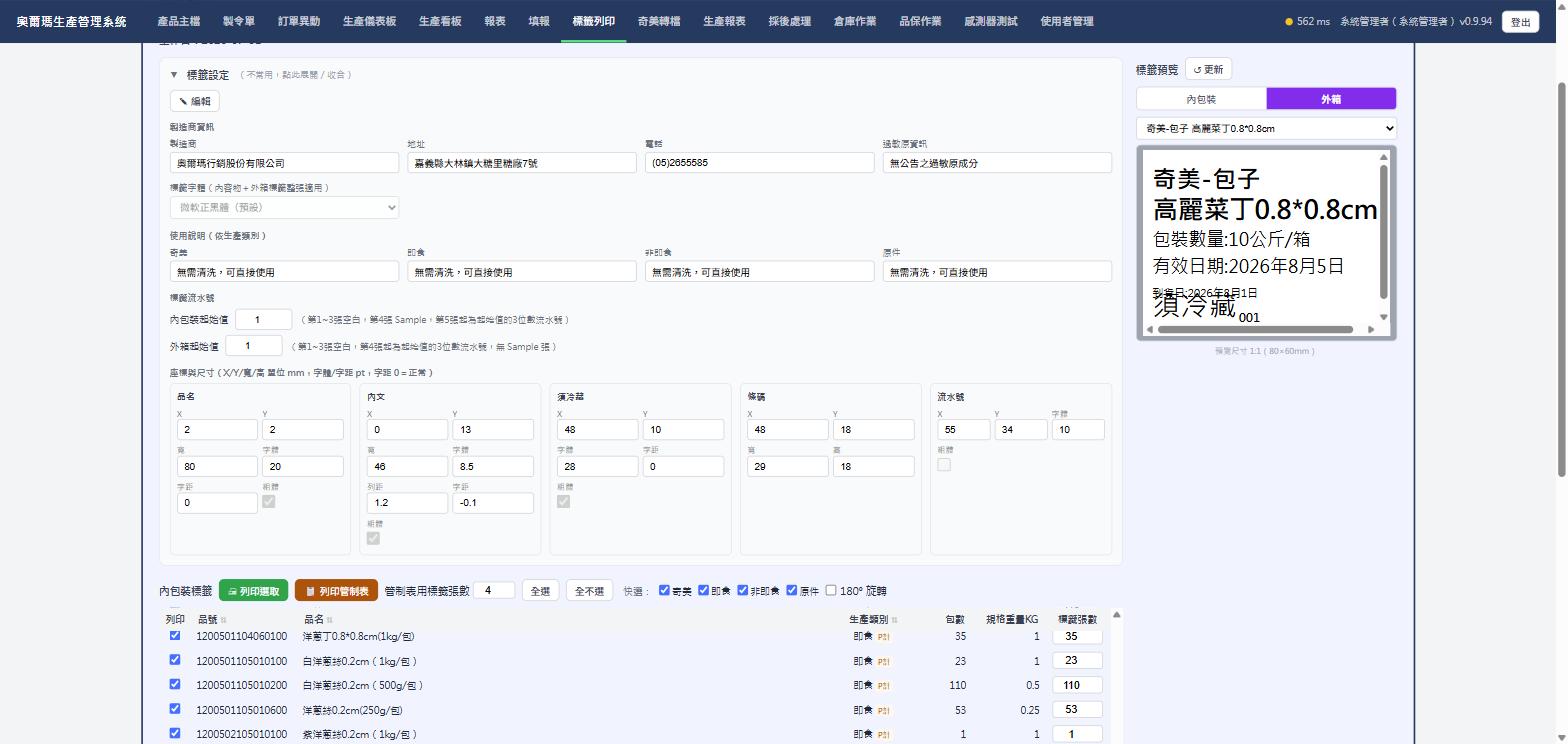Click 全選 select-all button
Screen dimensions: 1568x744
(x=540, y=591)
